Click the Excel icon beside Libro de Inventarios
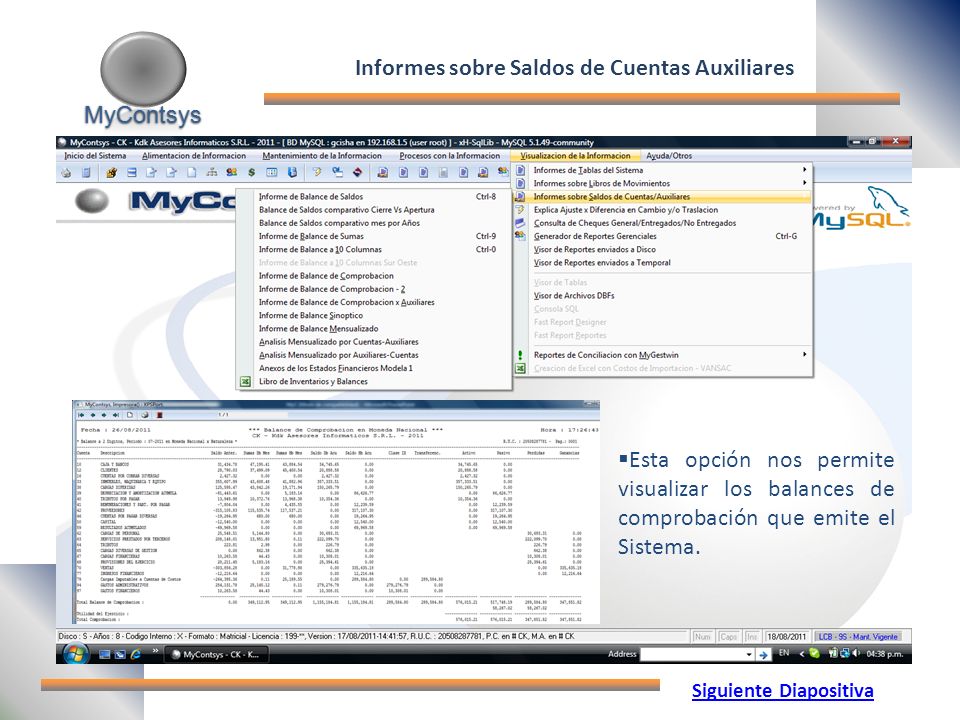 [x=245, y=381]
